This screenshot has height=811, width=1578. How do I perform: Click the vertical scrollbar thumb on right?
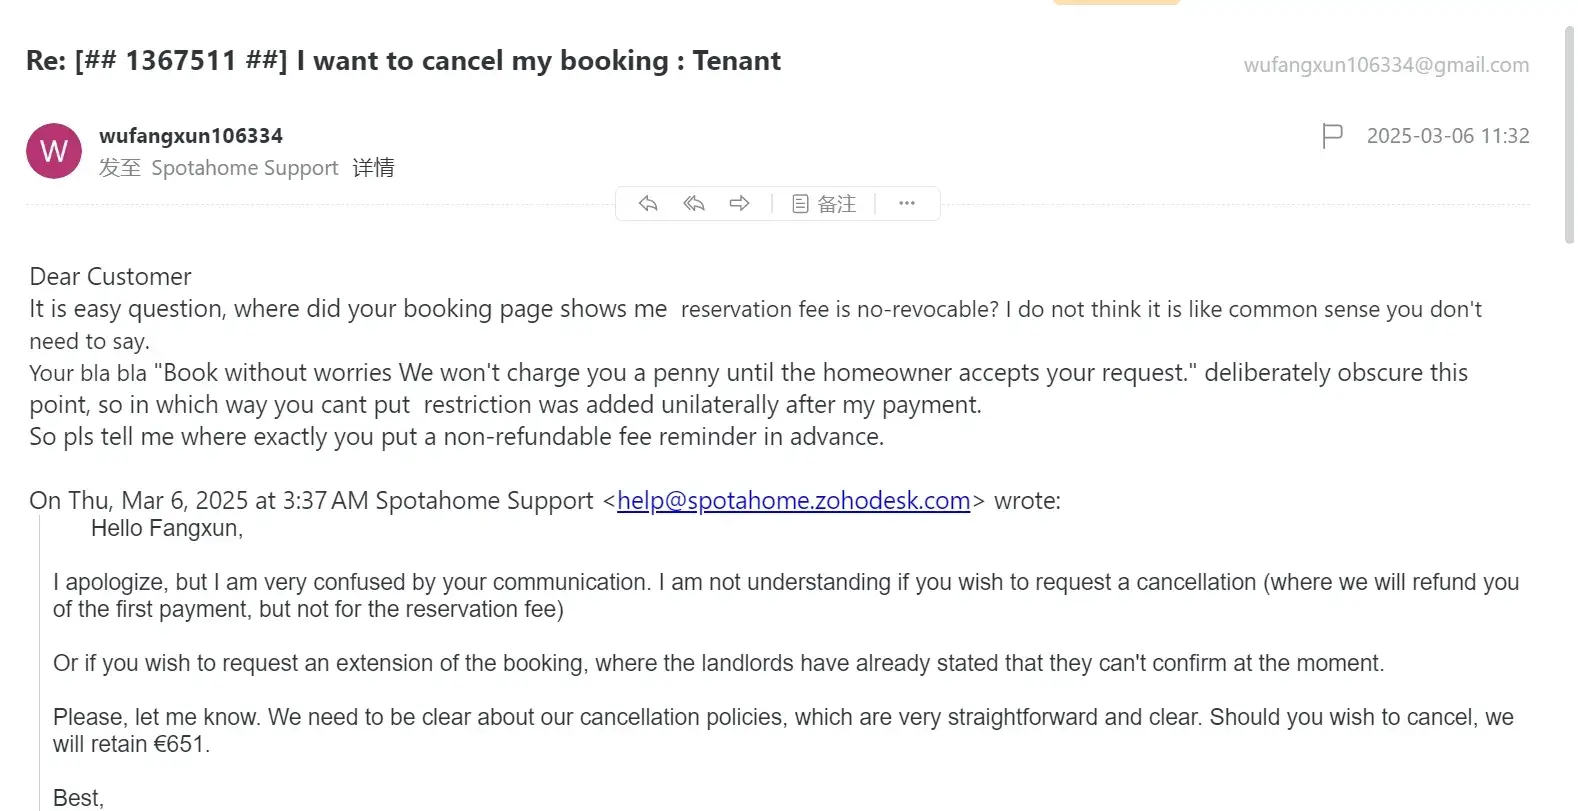1569,135
